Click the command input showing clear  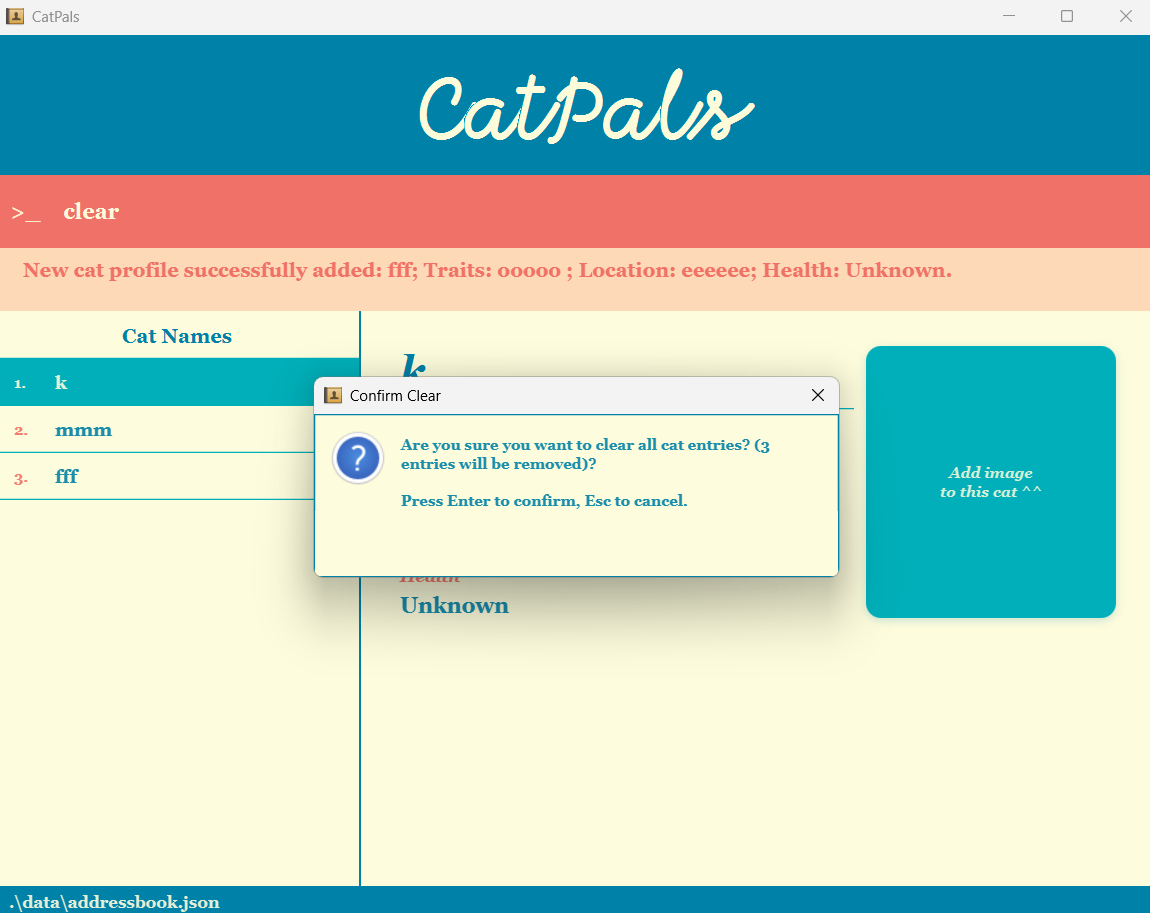[91, 211]
